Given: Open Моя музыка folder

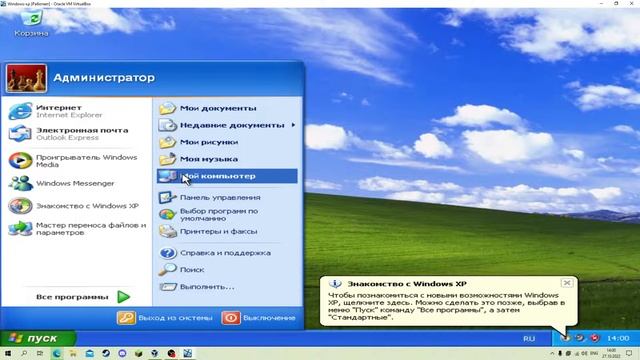Looking at the screenshot, I should tap(227, 159).
